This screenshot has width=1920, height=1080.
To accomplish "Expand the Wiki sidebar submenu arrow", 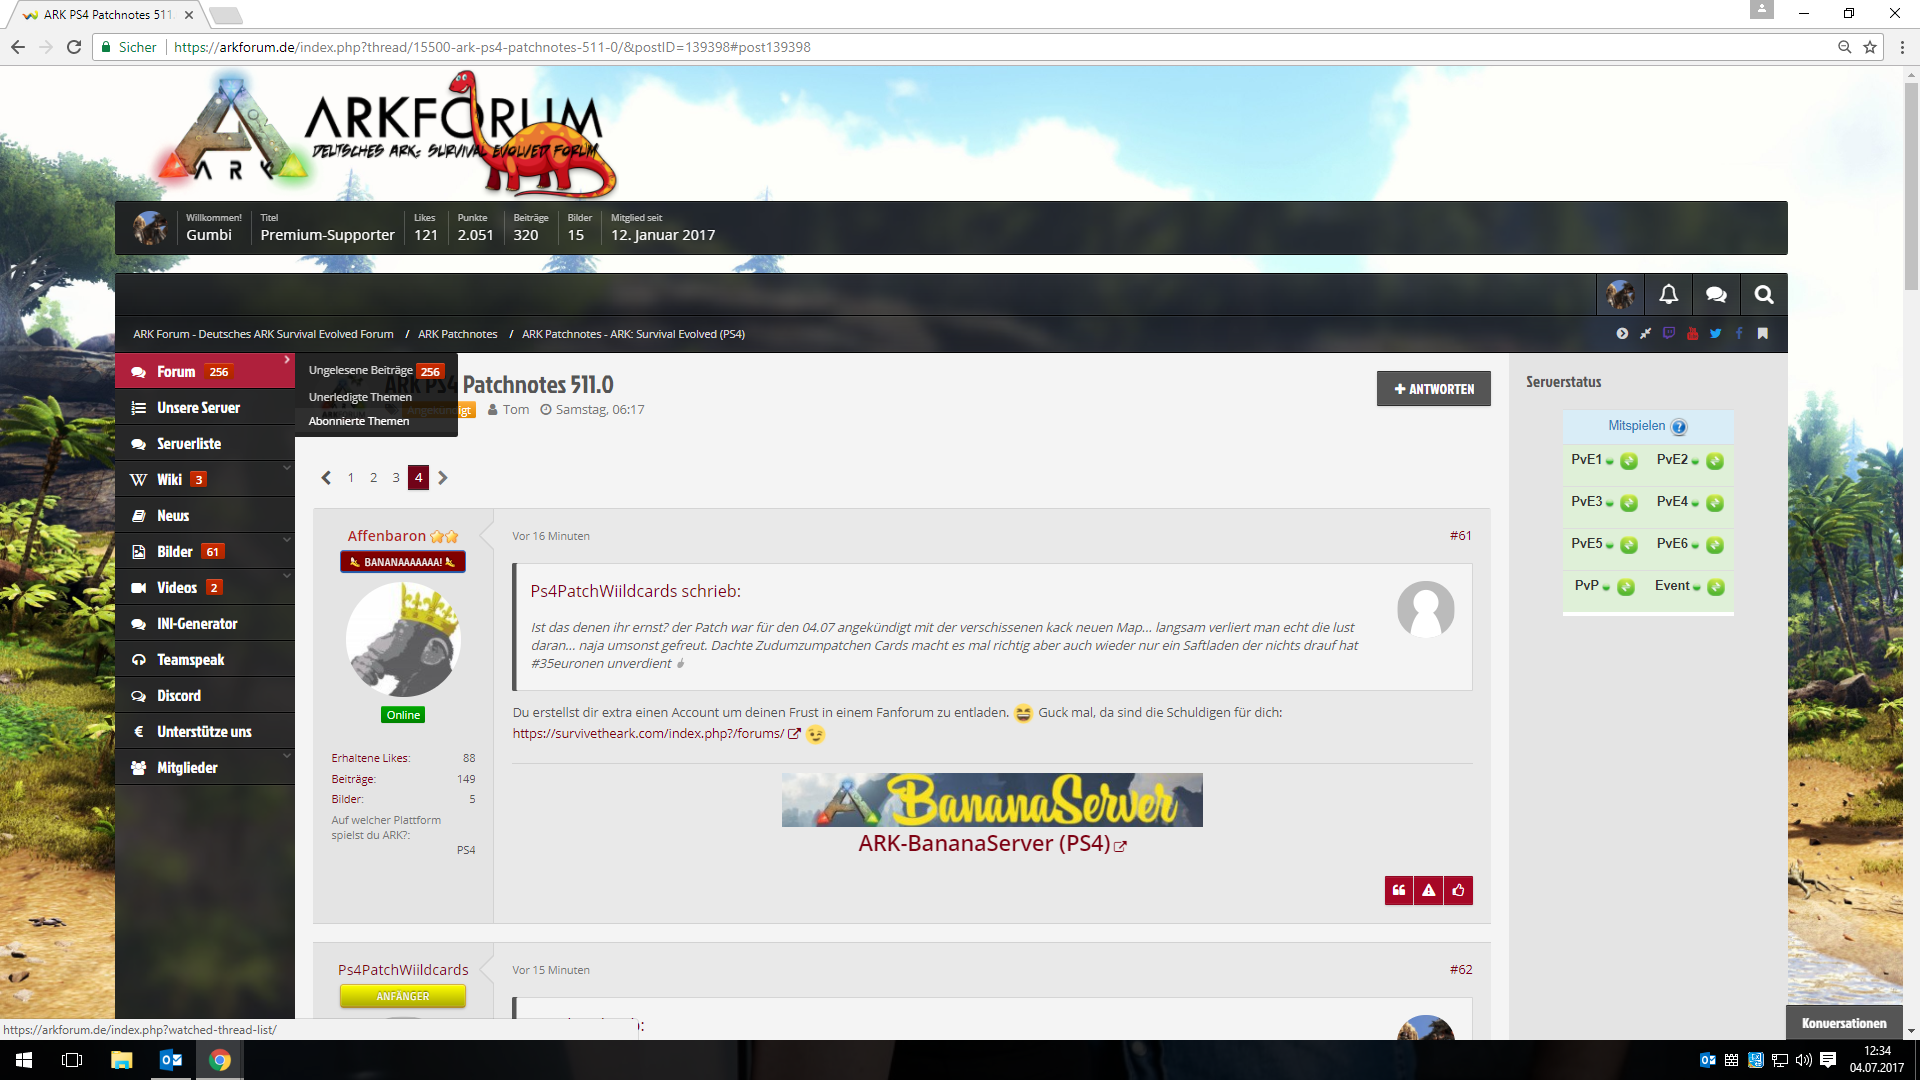I will 287,467.
